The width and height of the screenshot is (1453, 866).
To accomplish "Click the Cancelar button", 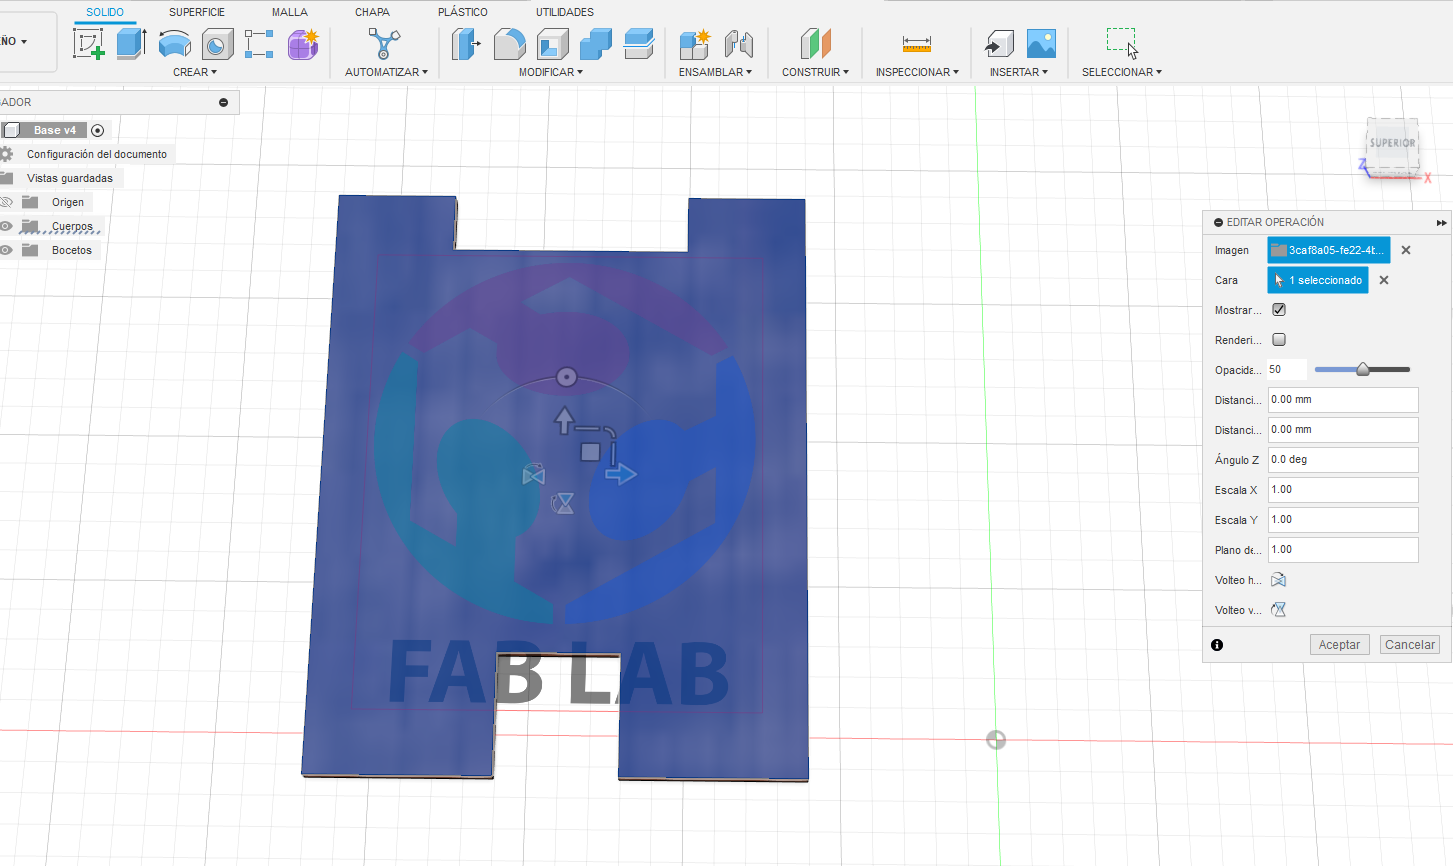I will tap(1410, 645).
